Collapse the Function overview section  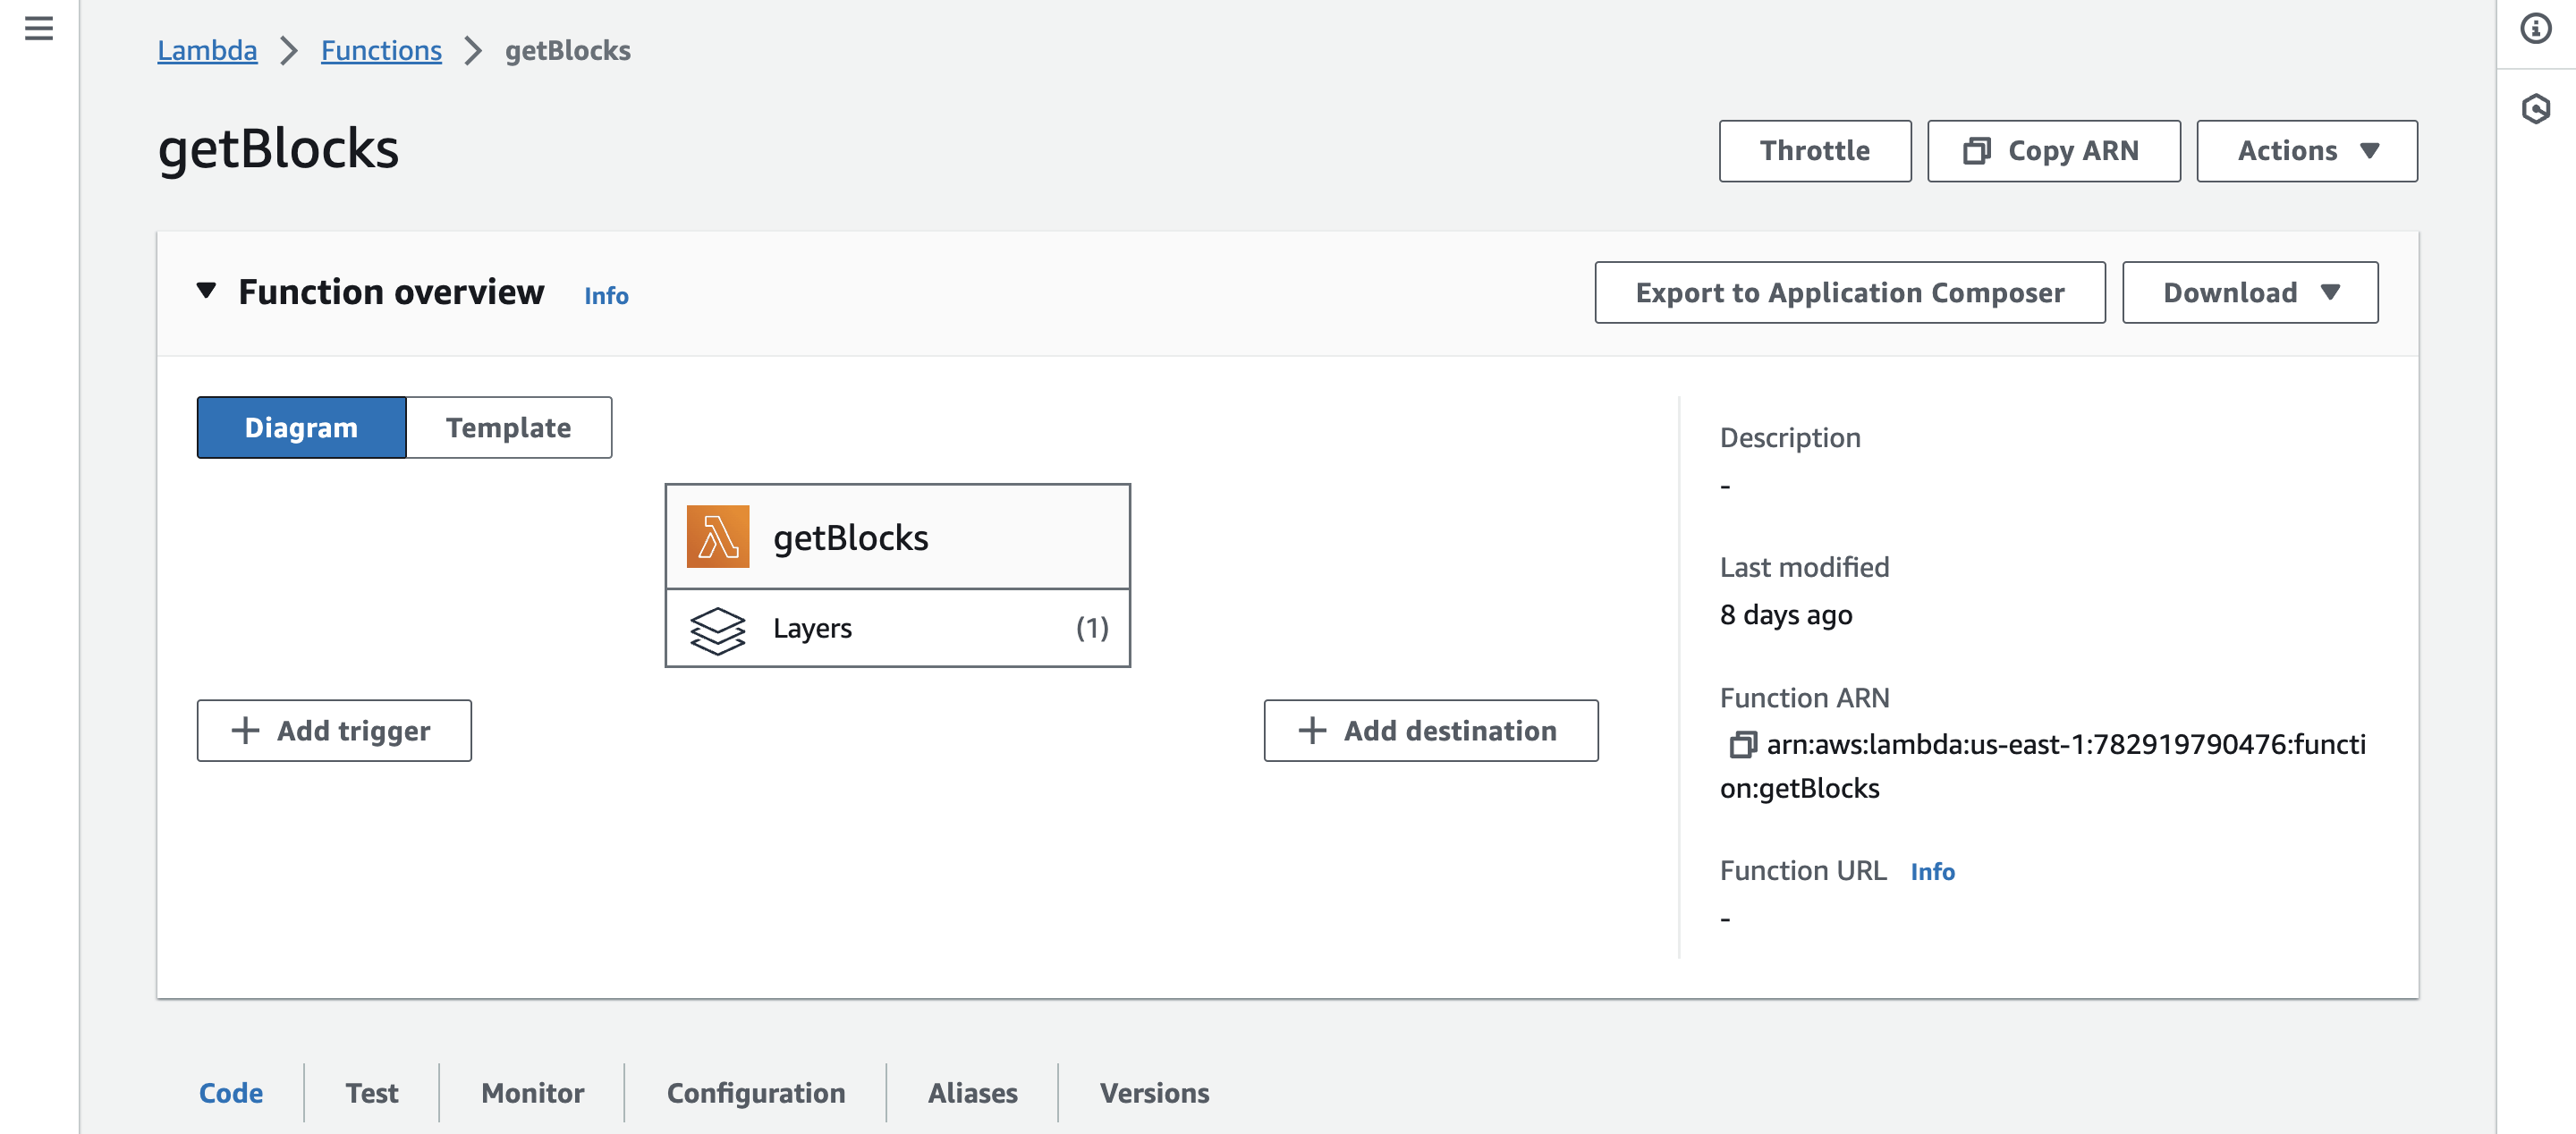coord(206,291)
